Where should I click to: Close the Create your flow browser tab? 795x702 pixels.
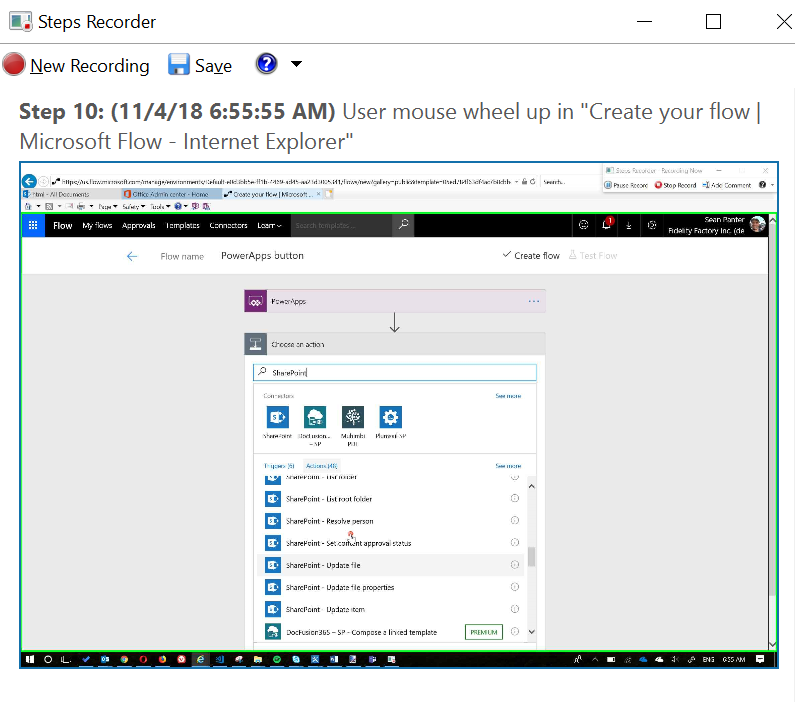point(318,194)
